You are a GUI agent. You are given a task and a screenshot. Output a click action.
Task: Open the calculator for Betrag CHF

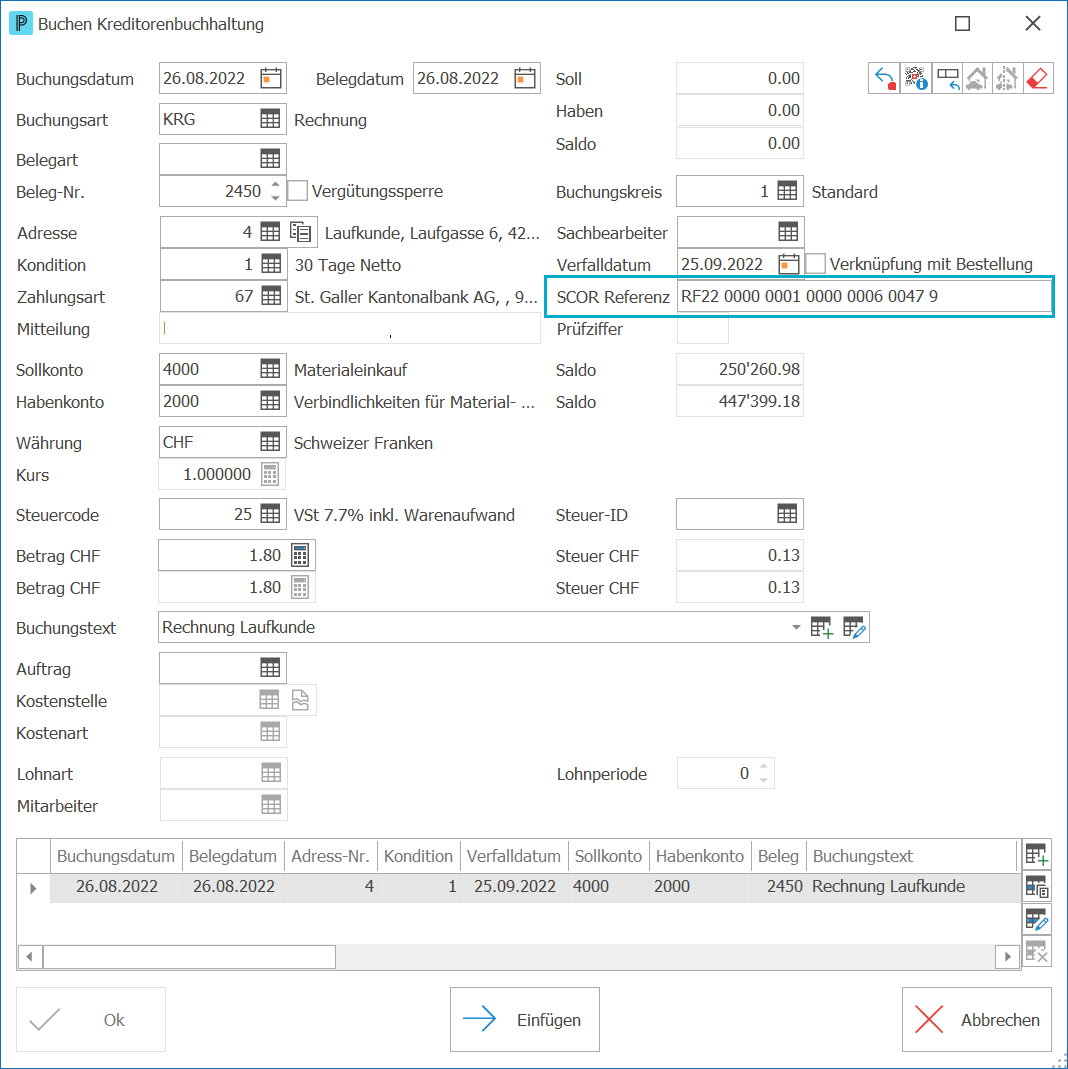(300, 556)
